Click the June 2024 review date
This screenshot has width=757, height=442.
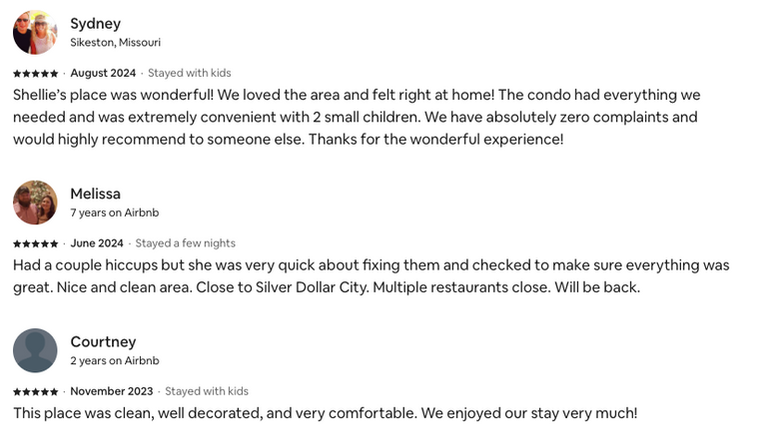pos(97,243)
